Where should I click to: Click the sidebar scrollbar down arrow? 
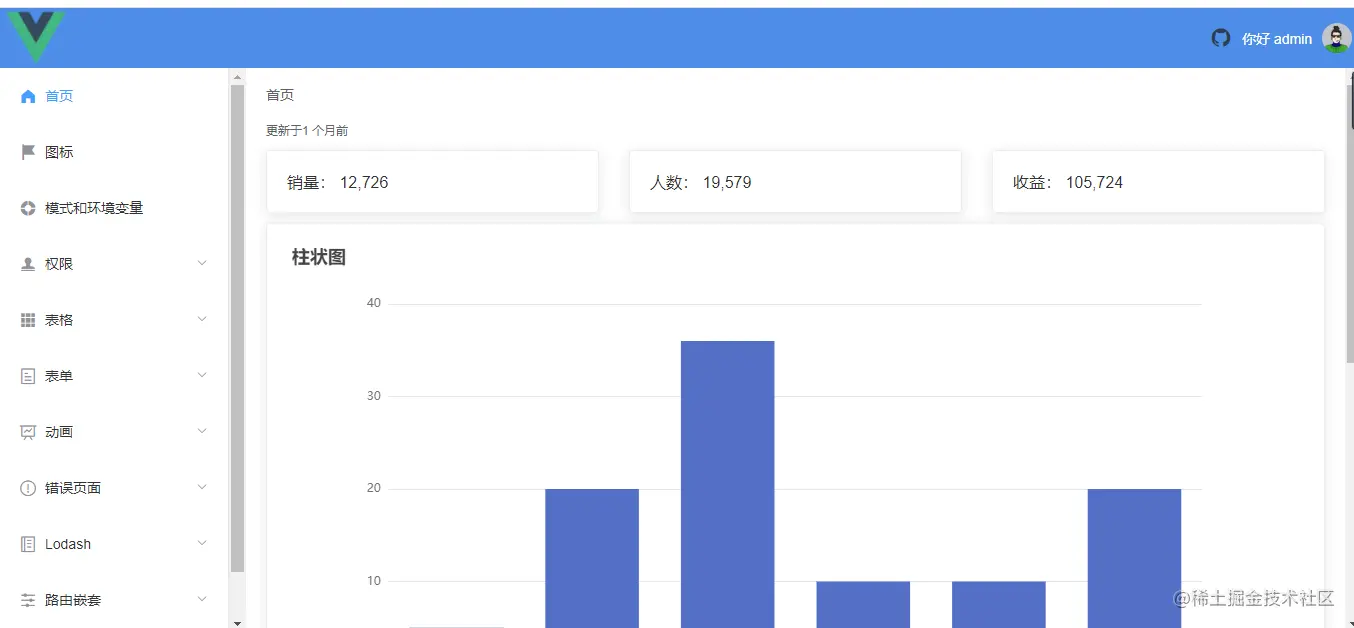click(237, 622)
